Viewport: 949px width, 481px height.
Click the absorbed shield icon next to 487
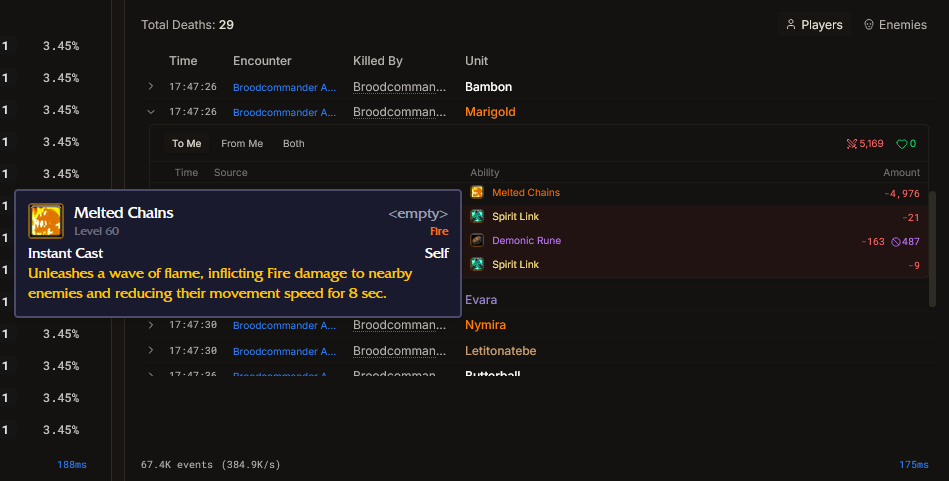click(x=896, y=241)
